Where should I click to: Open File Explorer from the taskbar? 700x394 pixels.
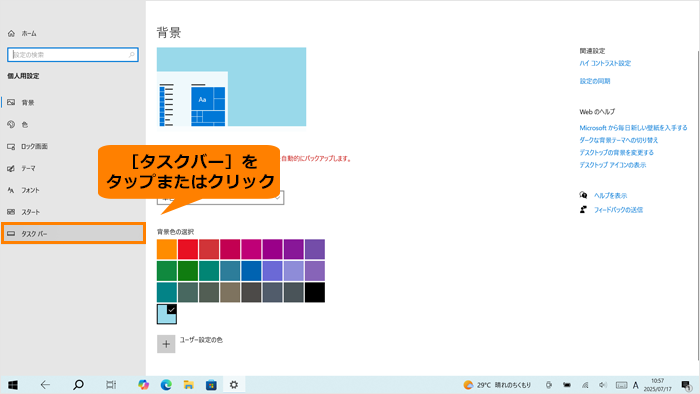pyautogui.click(x=188, y=385)
